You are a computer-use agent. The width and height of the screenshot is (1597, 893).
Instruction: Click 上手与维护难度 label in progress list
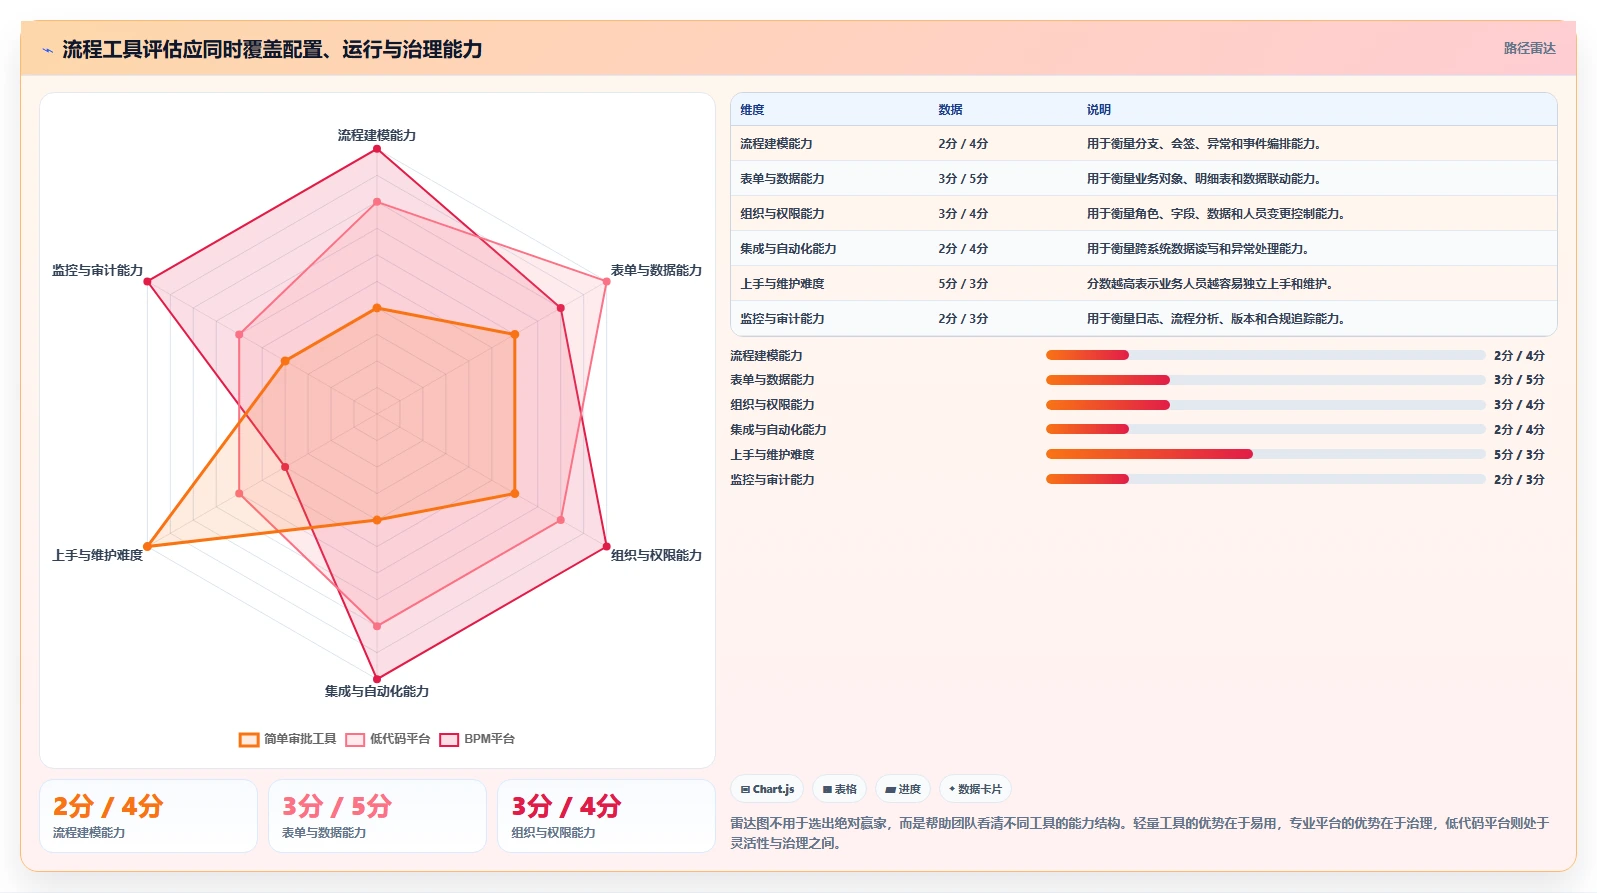point(772,455)
